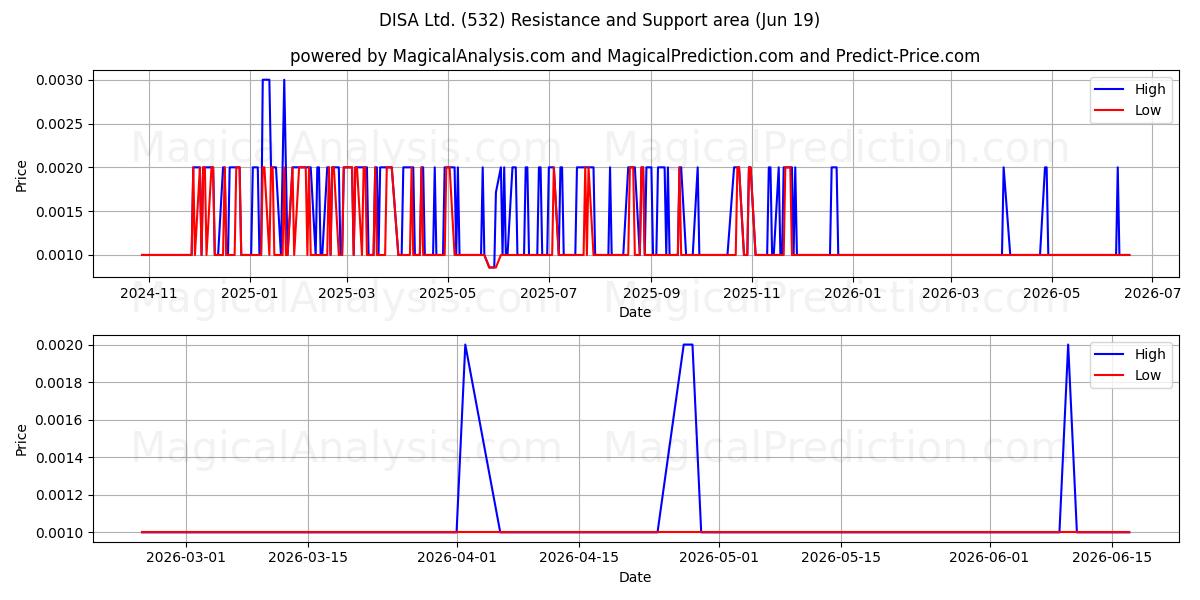The height and width of the screenshot is (600, 1200).
Task: Click the blue peak near 2026-06-10 in bottom chart
Action: coord(1068,345)
